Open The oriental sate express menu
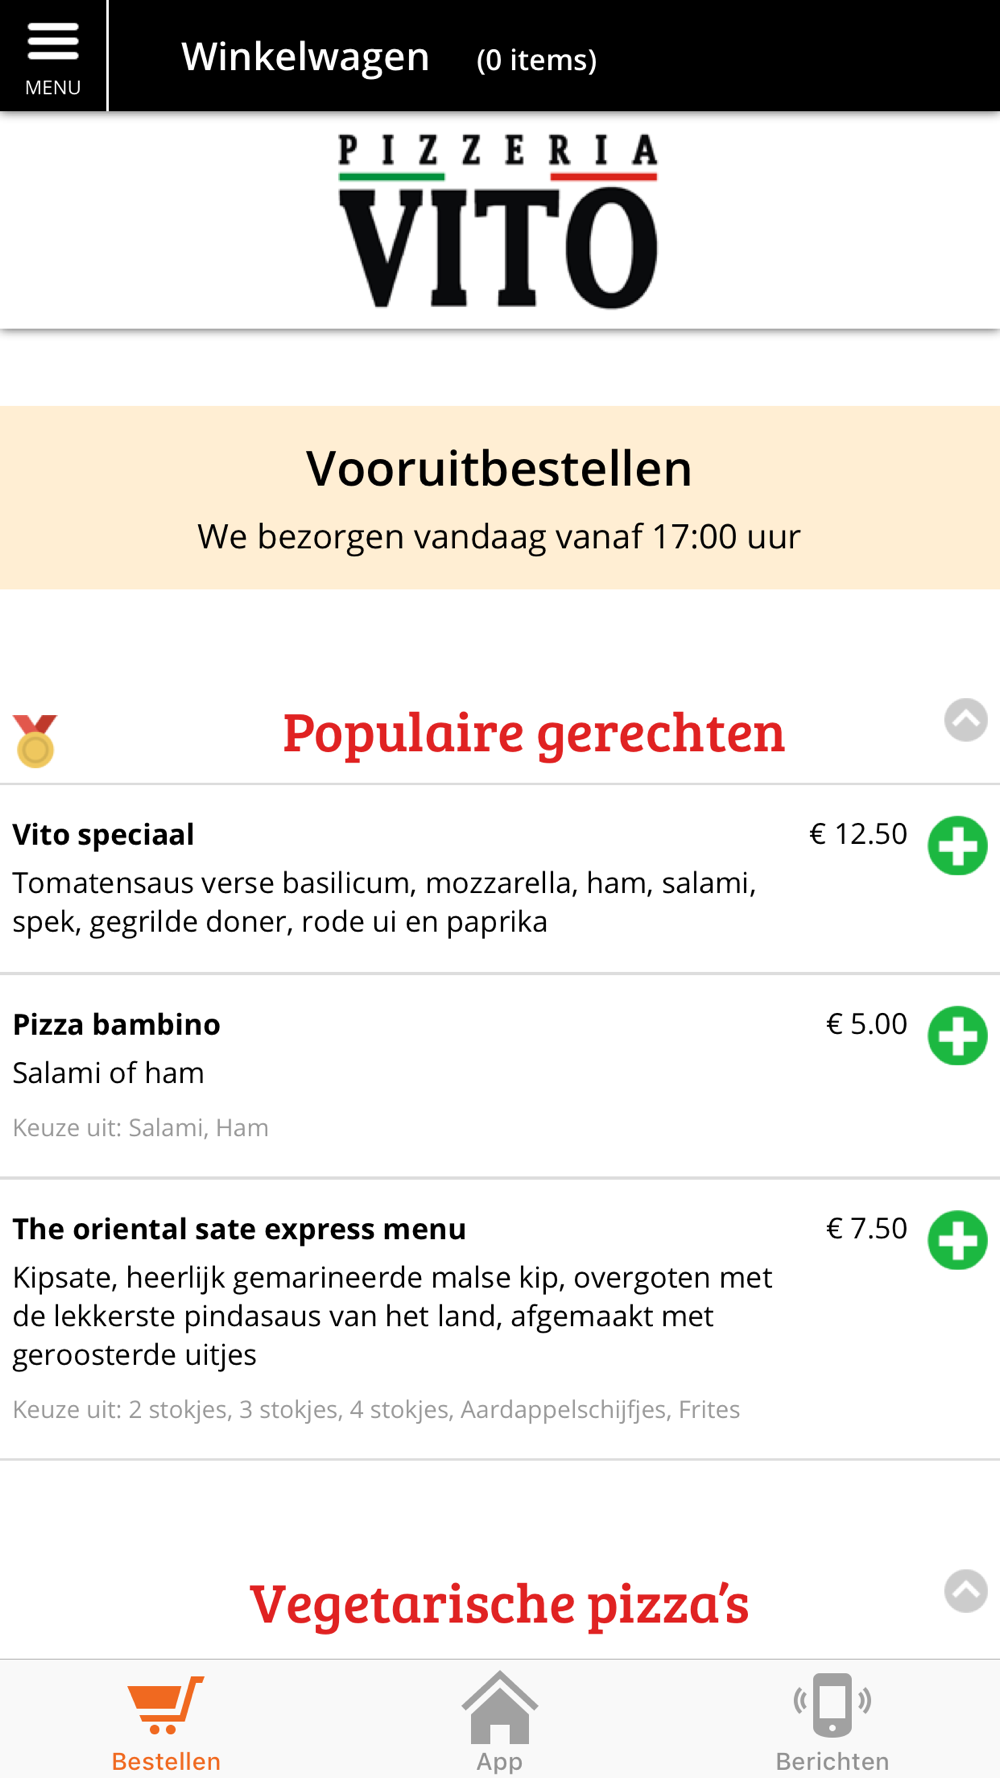This screenshot has height=1778, width=1000. click(239, 1229)
